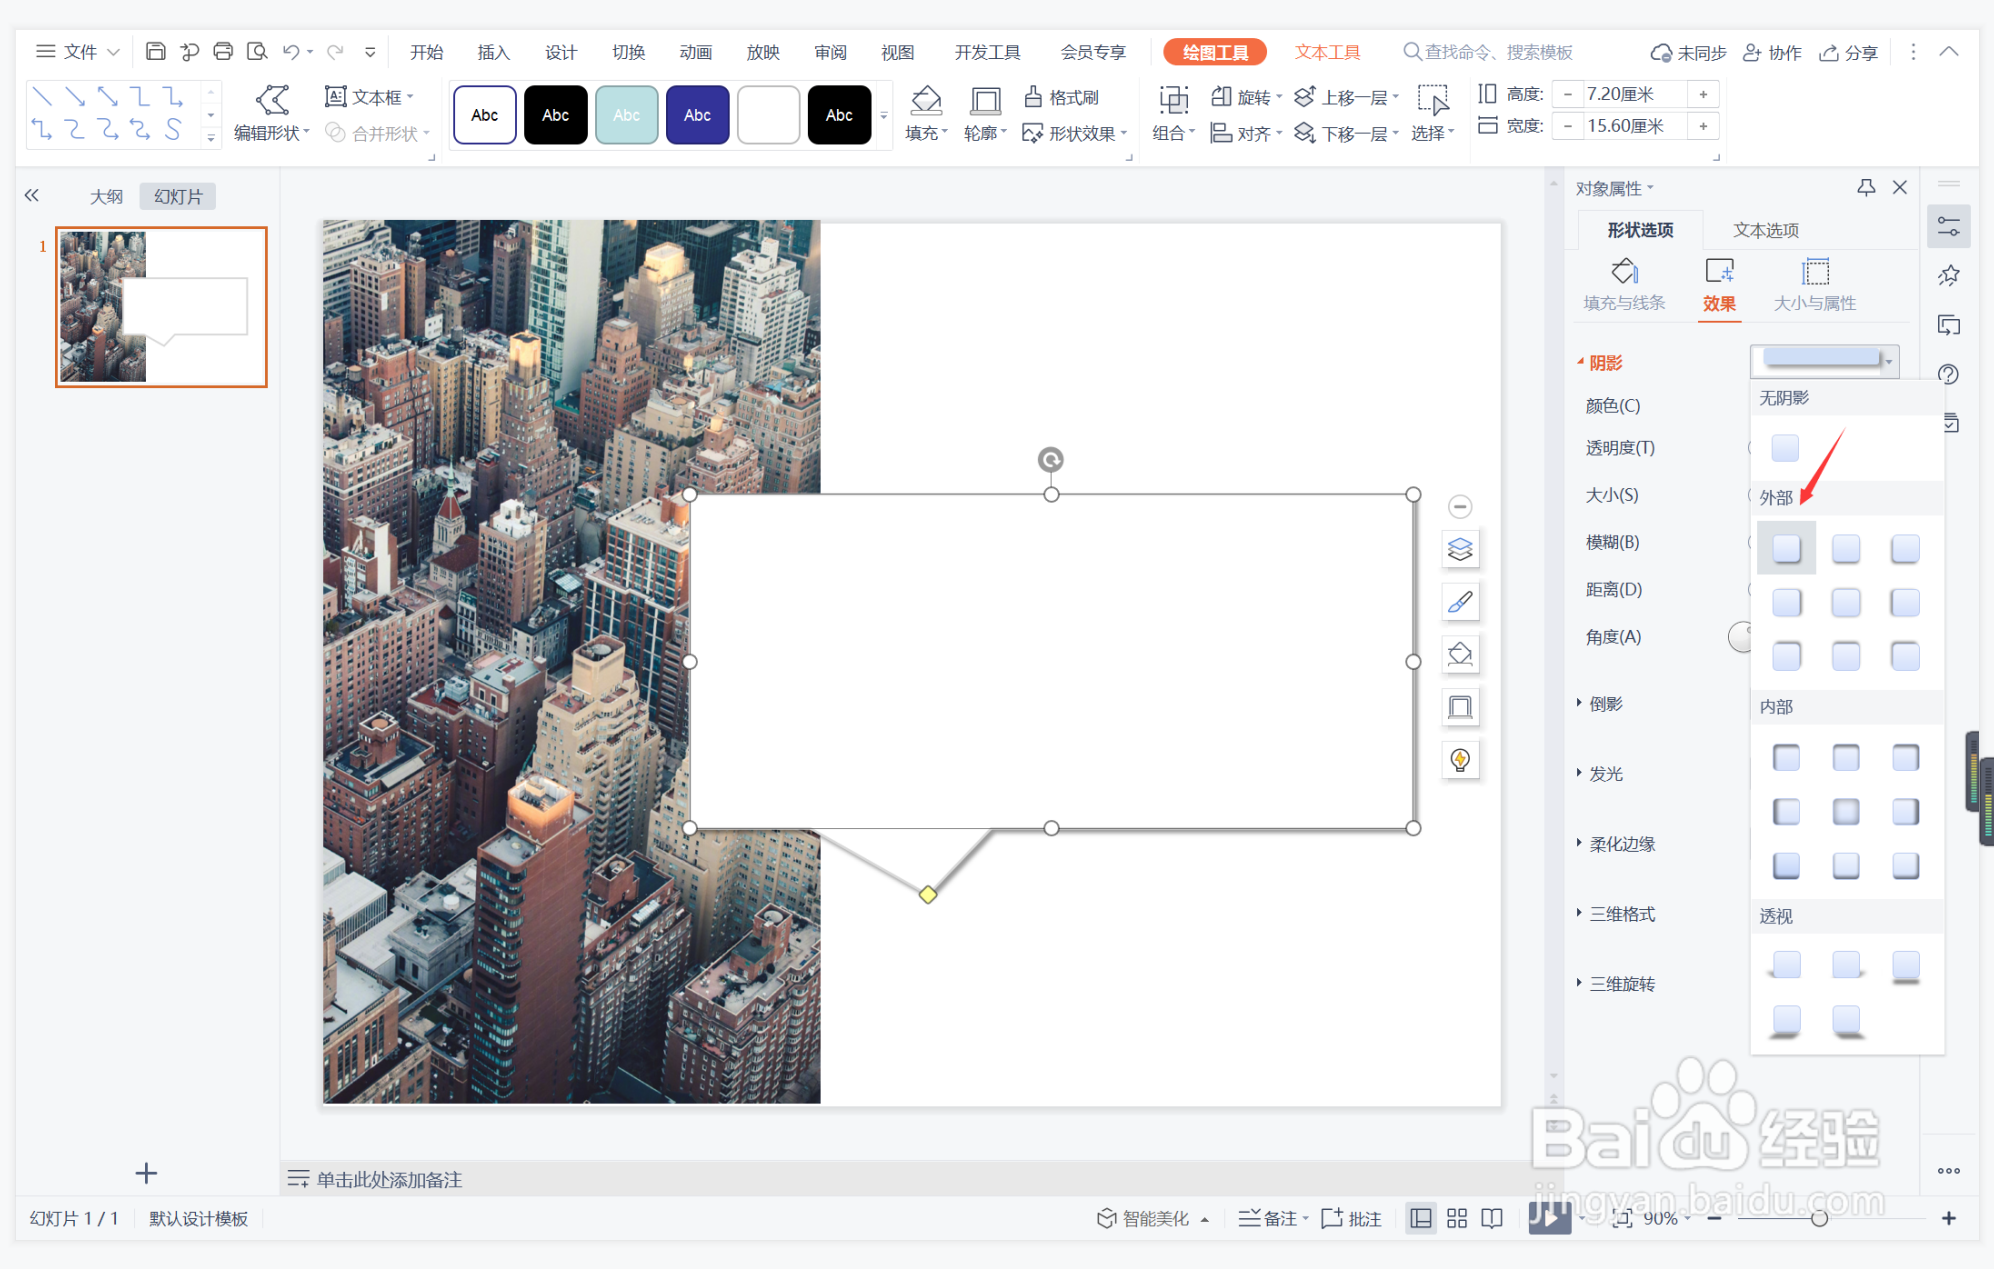Click the Collaborate (协作) button
Screen dimensions: 1994x1269
click(1772, 52)
